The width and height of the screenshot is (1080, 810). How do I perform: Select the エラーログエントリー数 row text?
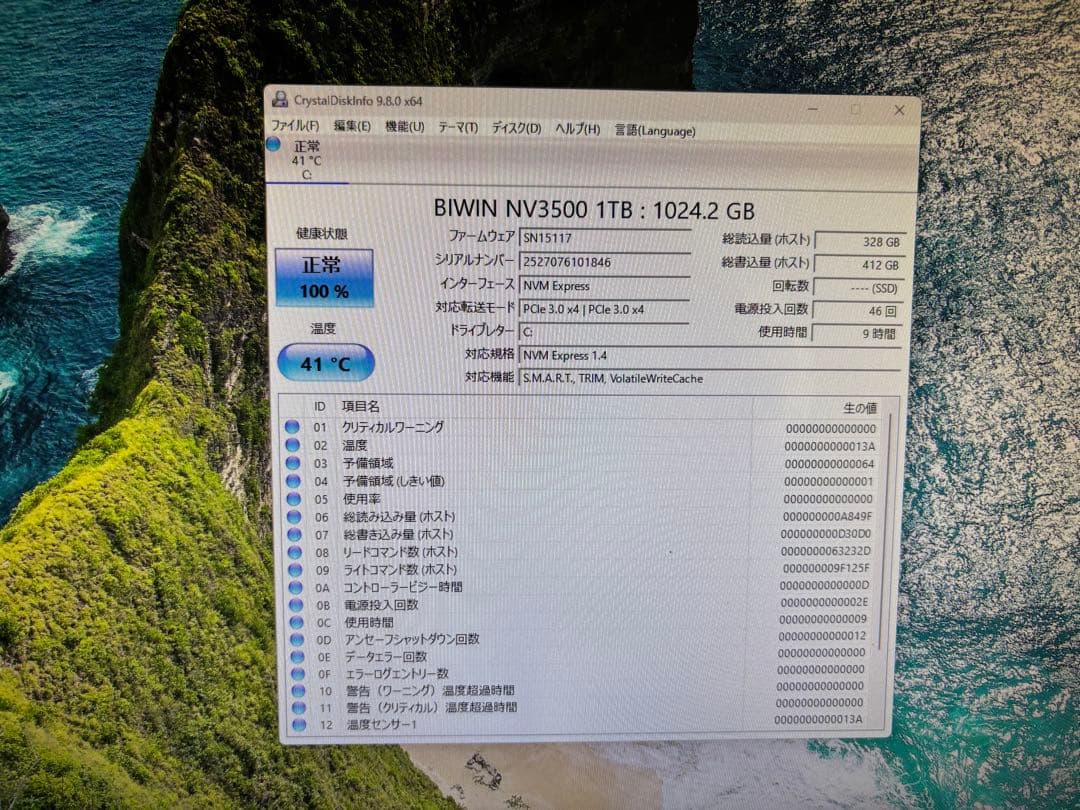(397, 674)
